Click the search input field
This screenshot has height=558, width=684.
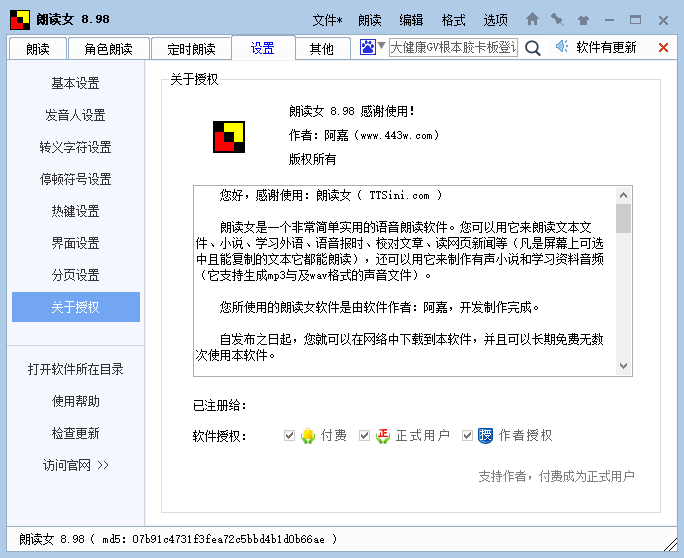453,47
